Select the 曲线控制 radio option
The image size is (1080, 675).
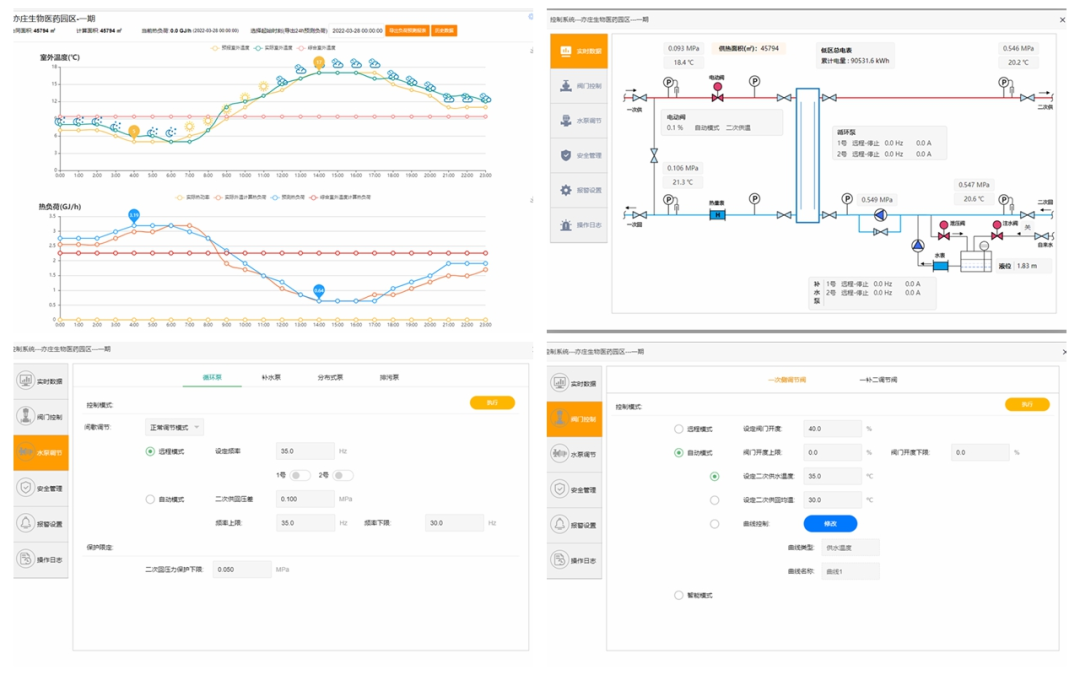click(x=714, y=524)
